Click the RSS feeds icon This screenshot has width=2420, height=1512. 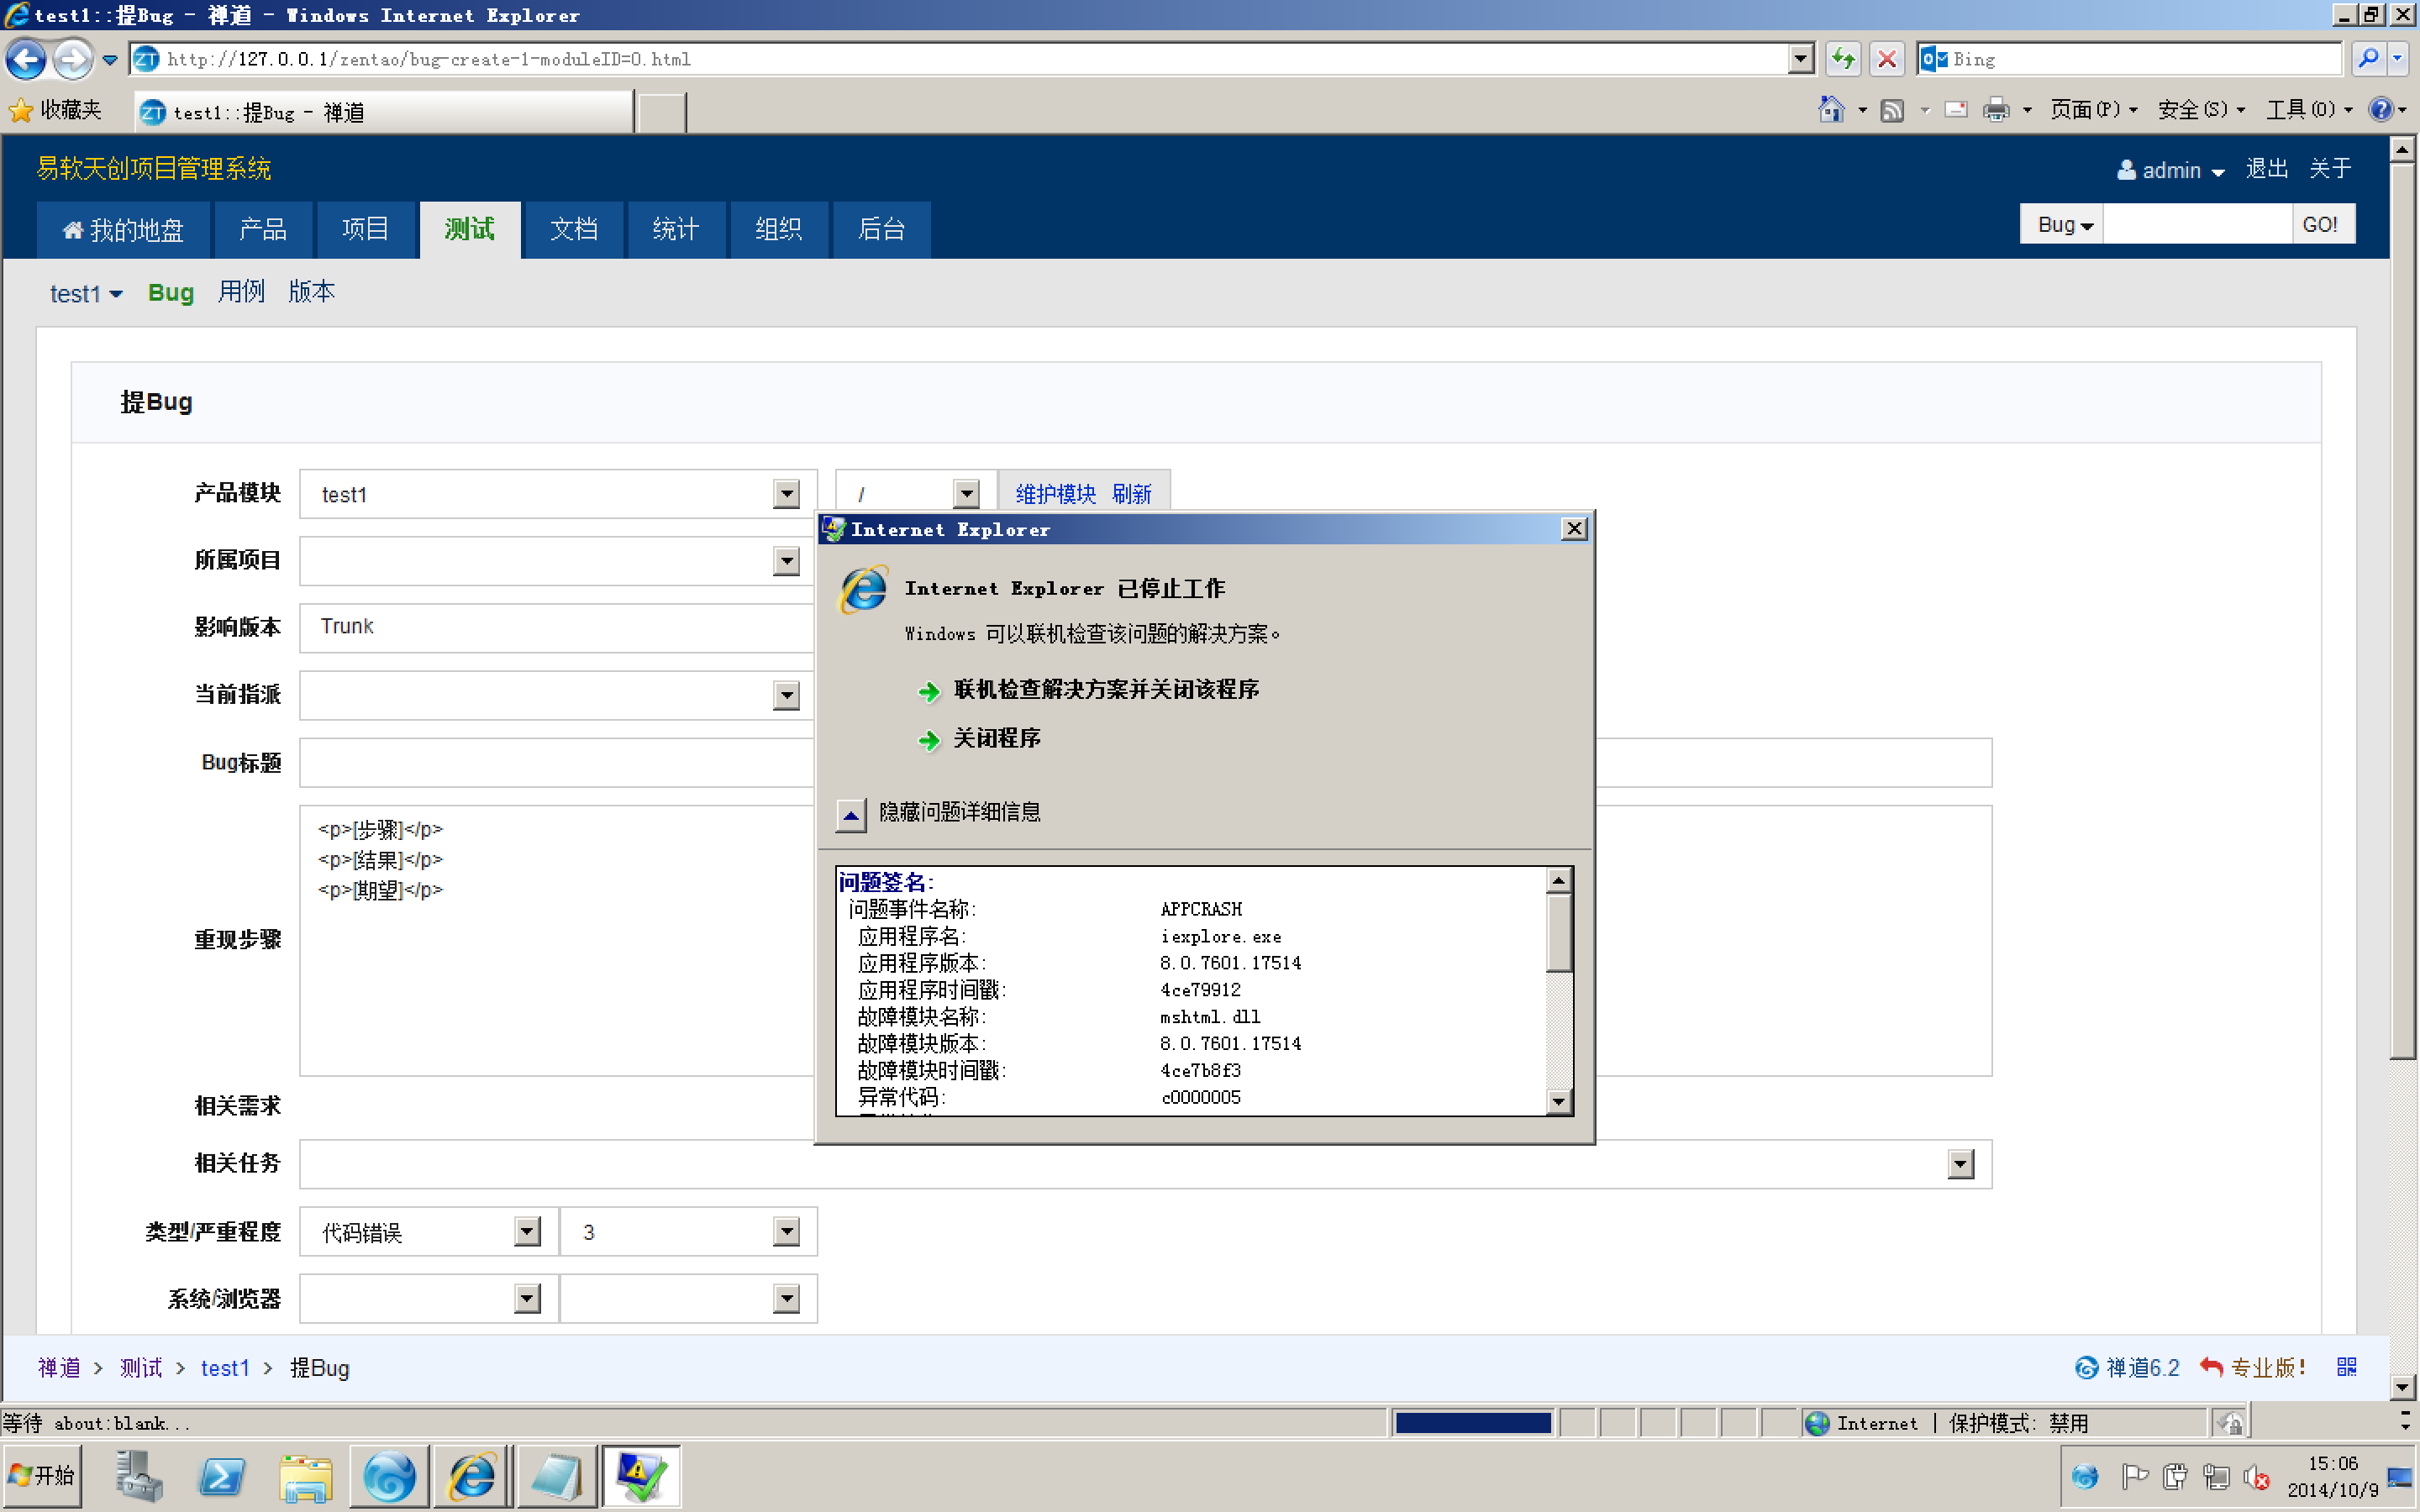point(1891,109)
